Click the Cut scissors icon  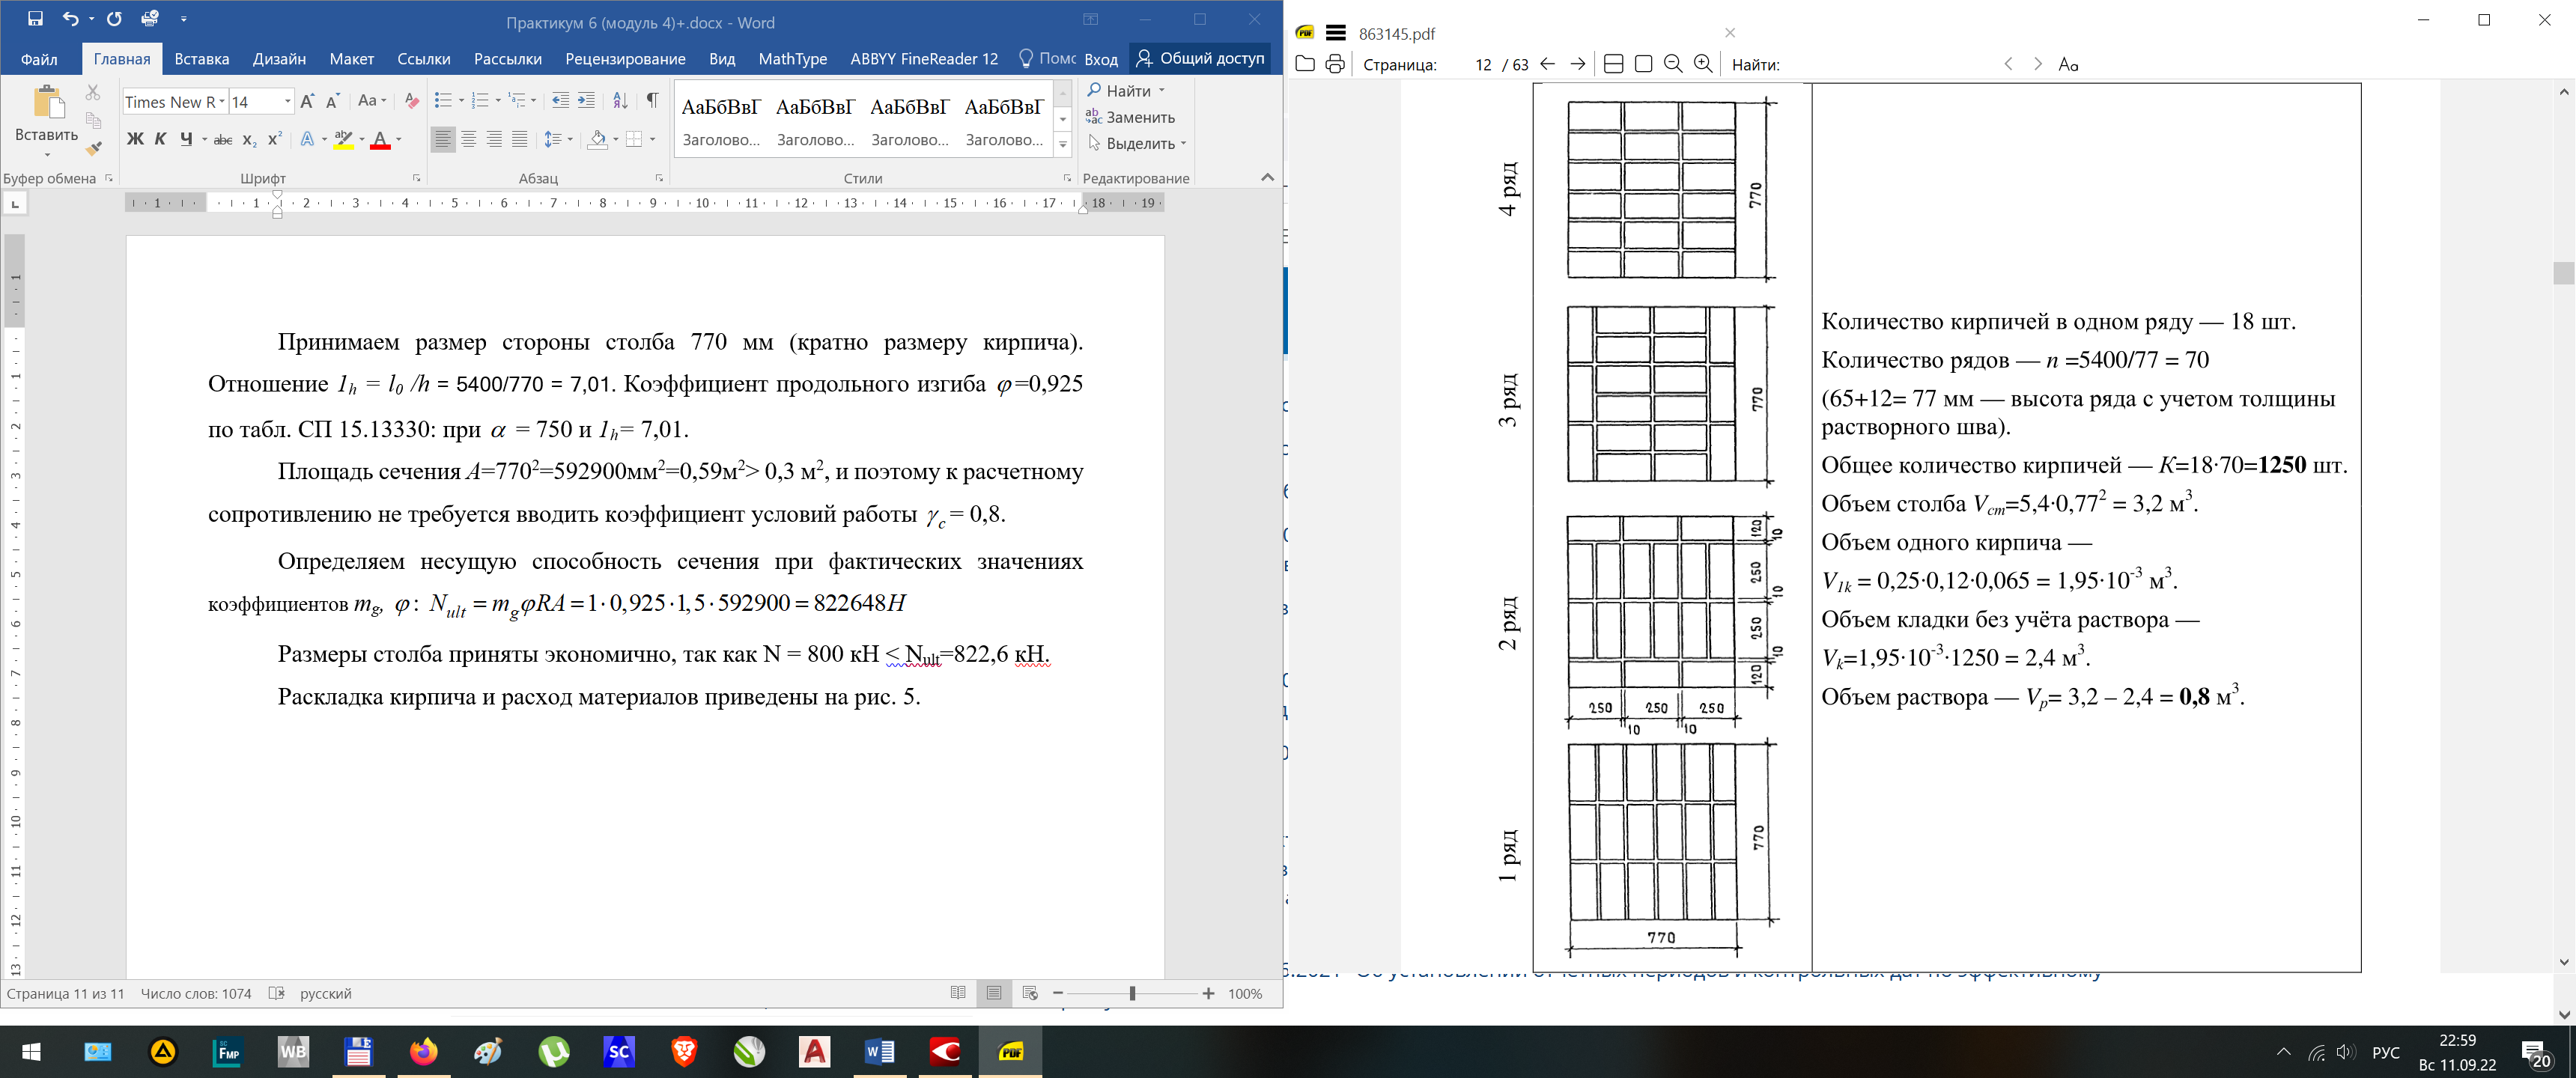point(93,92)
